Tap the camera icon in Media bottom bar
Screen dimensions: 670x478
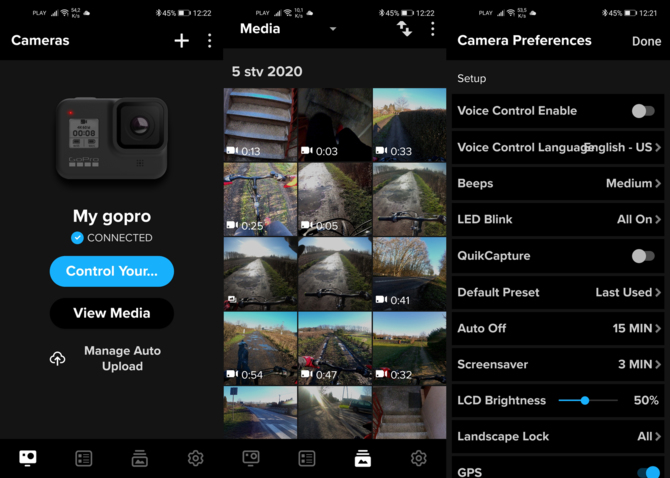point(251,458)
